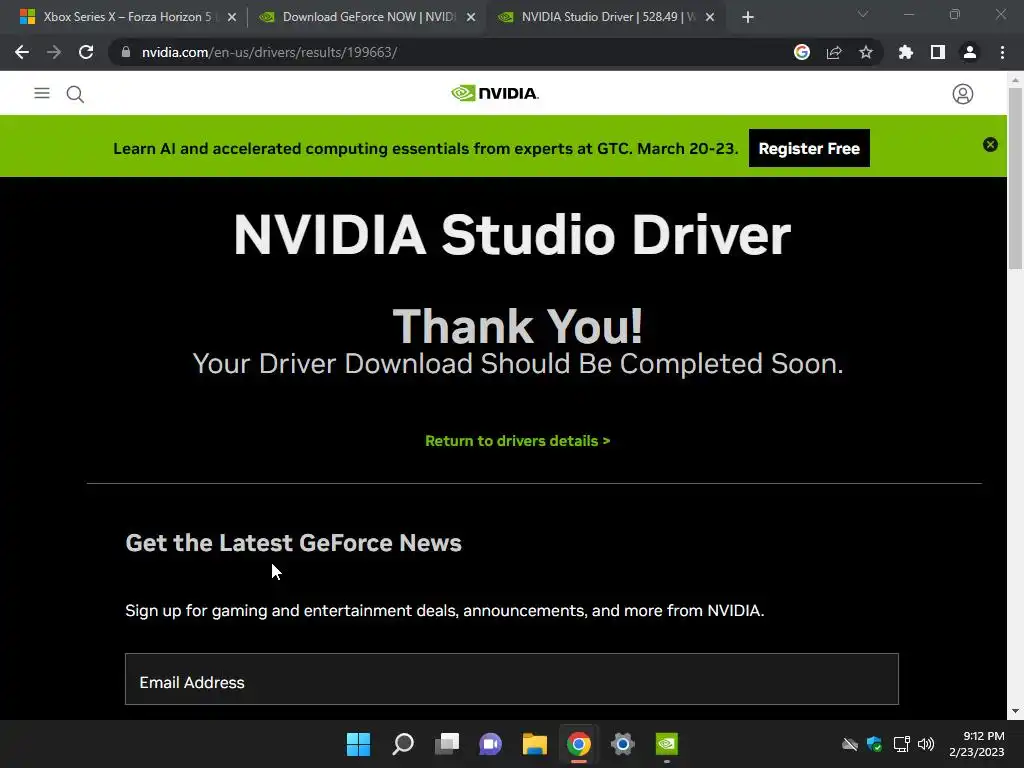Click the scrollbar up arrow
1024x768 pixels.
pyautogui.click(x=1015, y=80)
